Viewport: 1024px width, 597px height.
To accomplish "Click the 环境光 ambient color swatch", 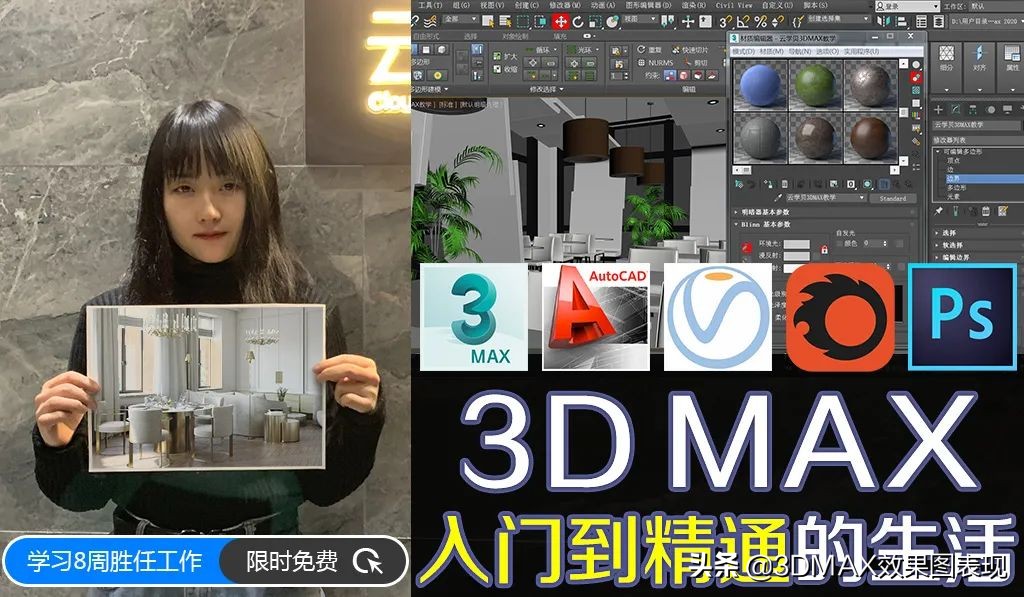I will 797,244.
